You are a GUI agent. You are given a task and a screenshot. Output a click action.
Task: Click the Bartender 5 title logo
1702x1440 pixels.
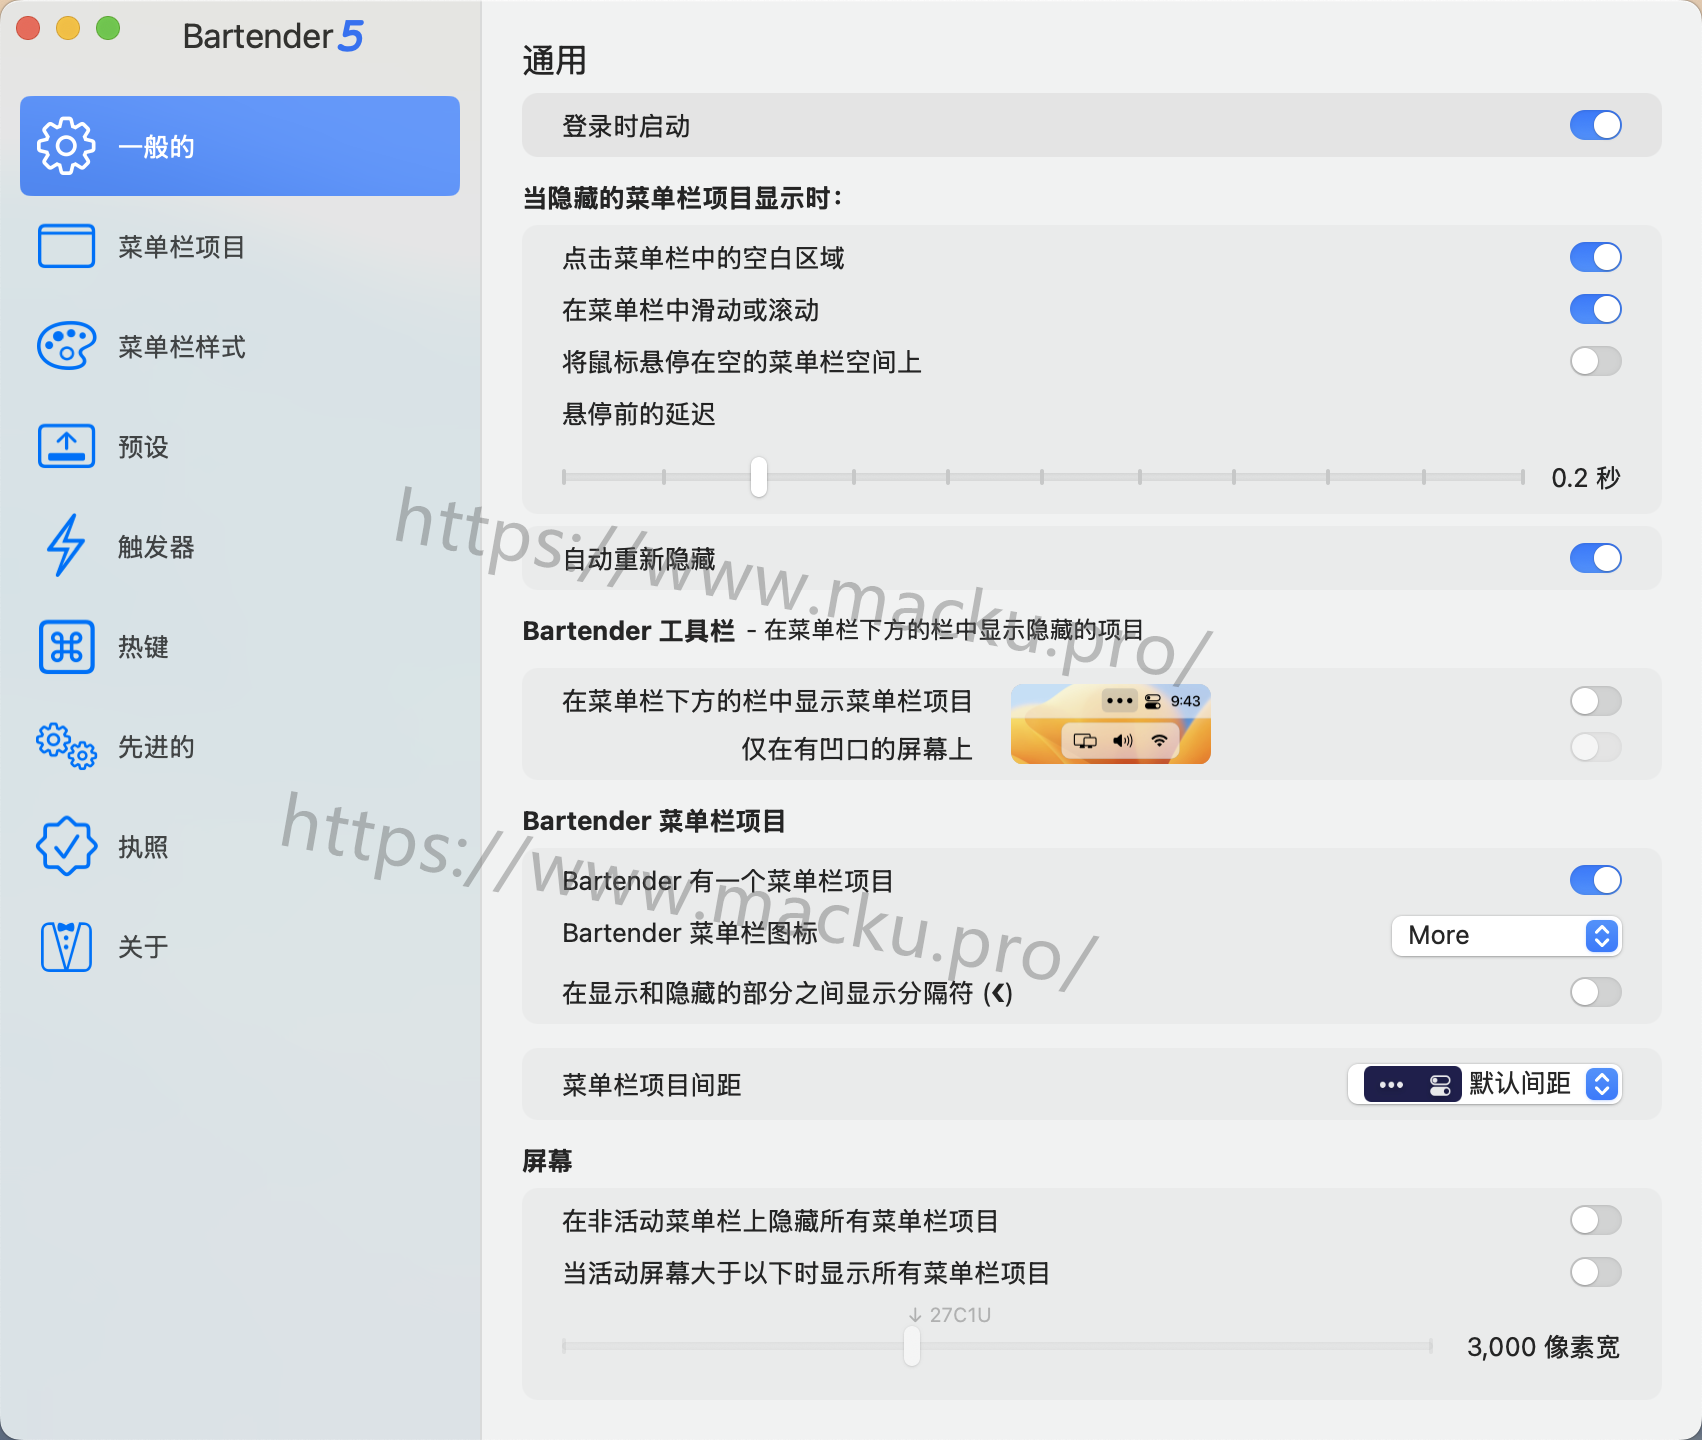273,36
